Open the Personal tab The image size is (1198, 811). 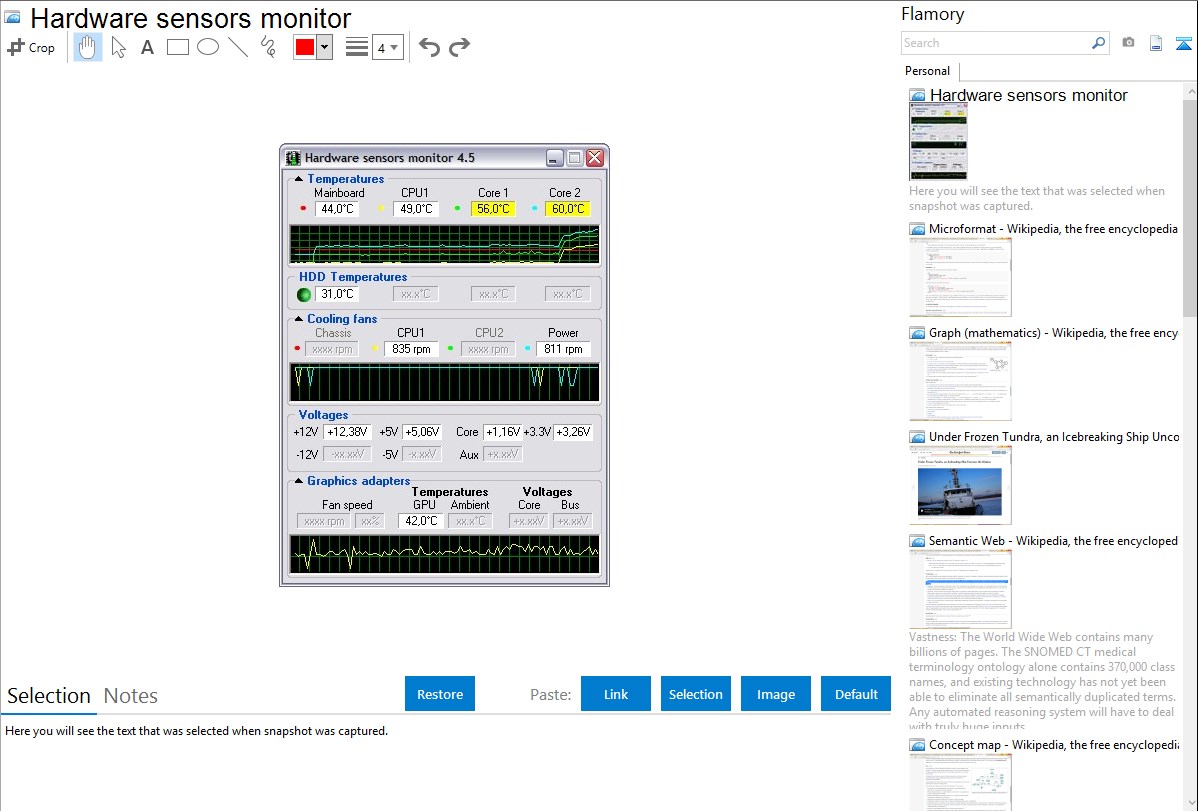[927, 71]
